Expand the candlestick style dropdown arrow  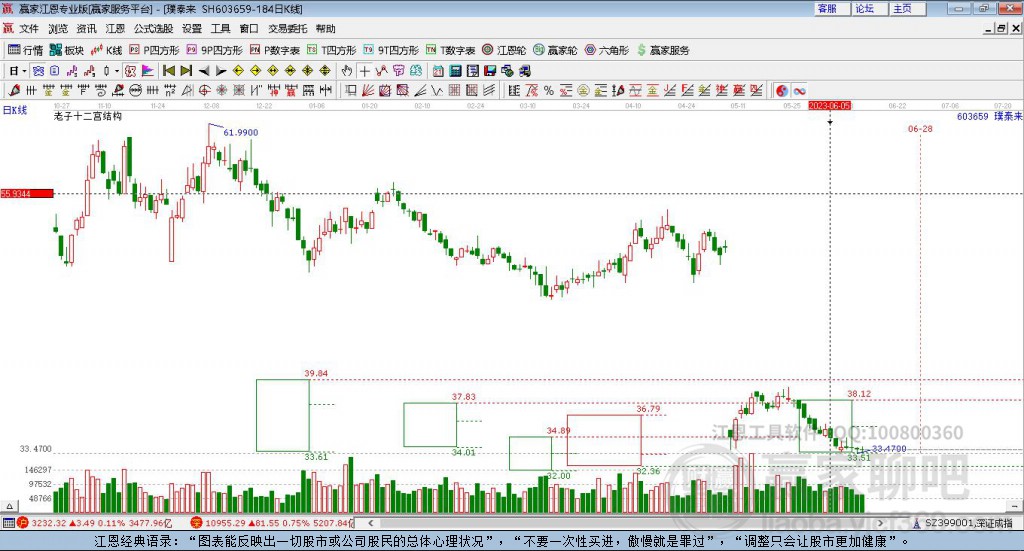(x=117, y=71)
